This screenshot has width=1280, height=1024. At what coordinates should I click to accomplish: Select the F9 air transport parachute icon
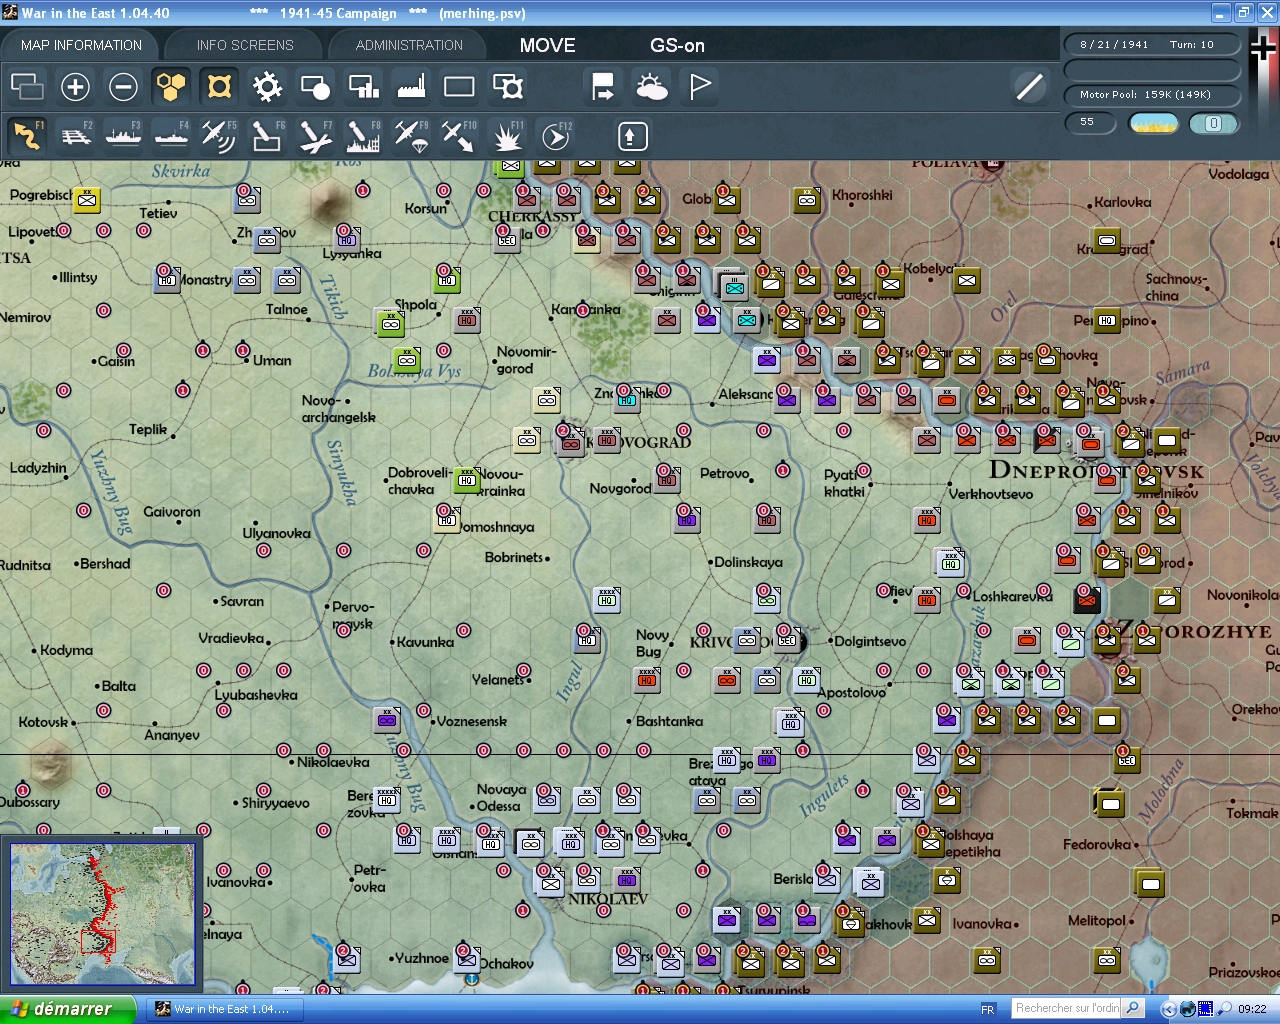point(411,135)
